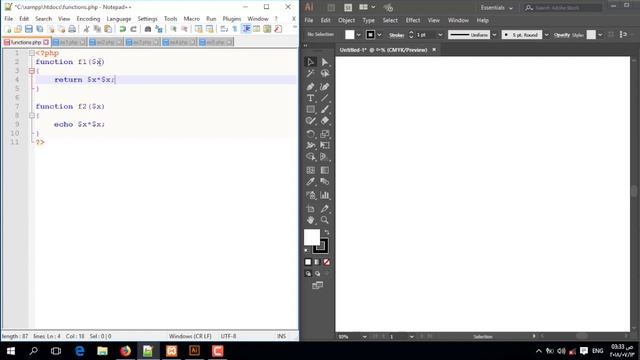
Task: Swap fill and stroke colors
Action: 327,232
